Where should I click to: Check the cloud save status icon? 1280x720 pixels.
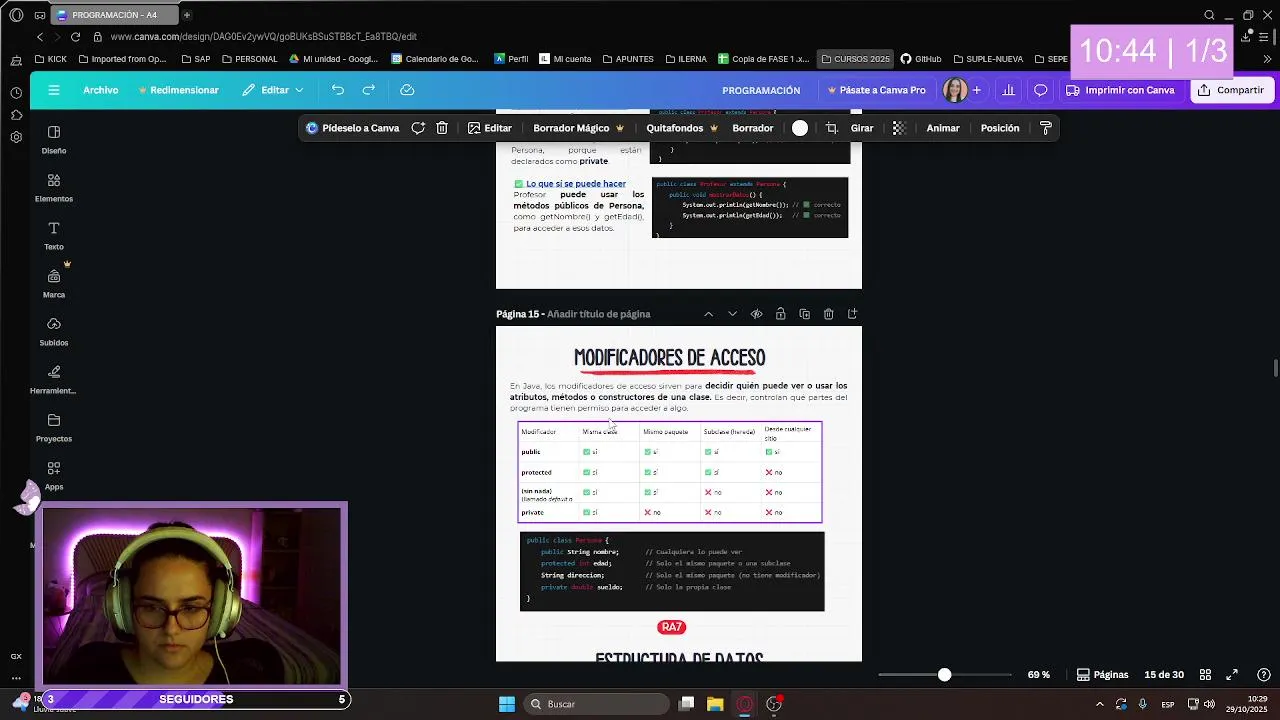tap(407, 90)
